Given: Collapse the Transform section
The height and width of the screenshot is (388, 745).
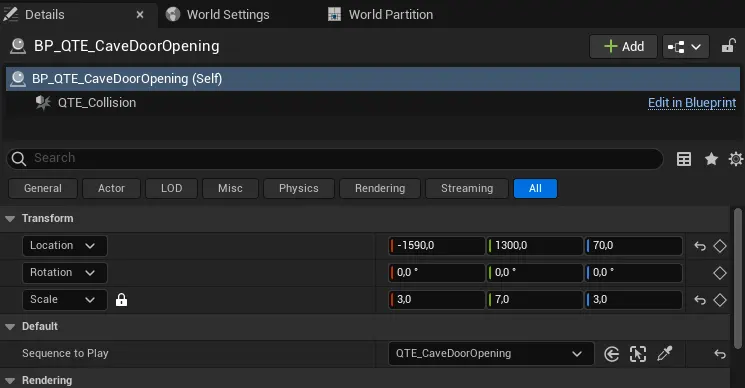Looking at the screenshot, I should coord(10,219).
